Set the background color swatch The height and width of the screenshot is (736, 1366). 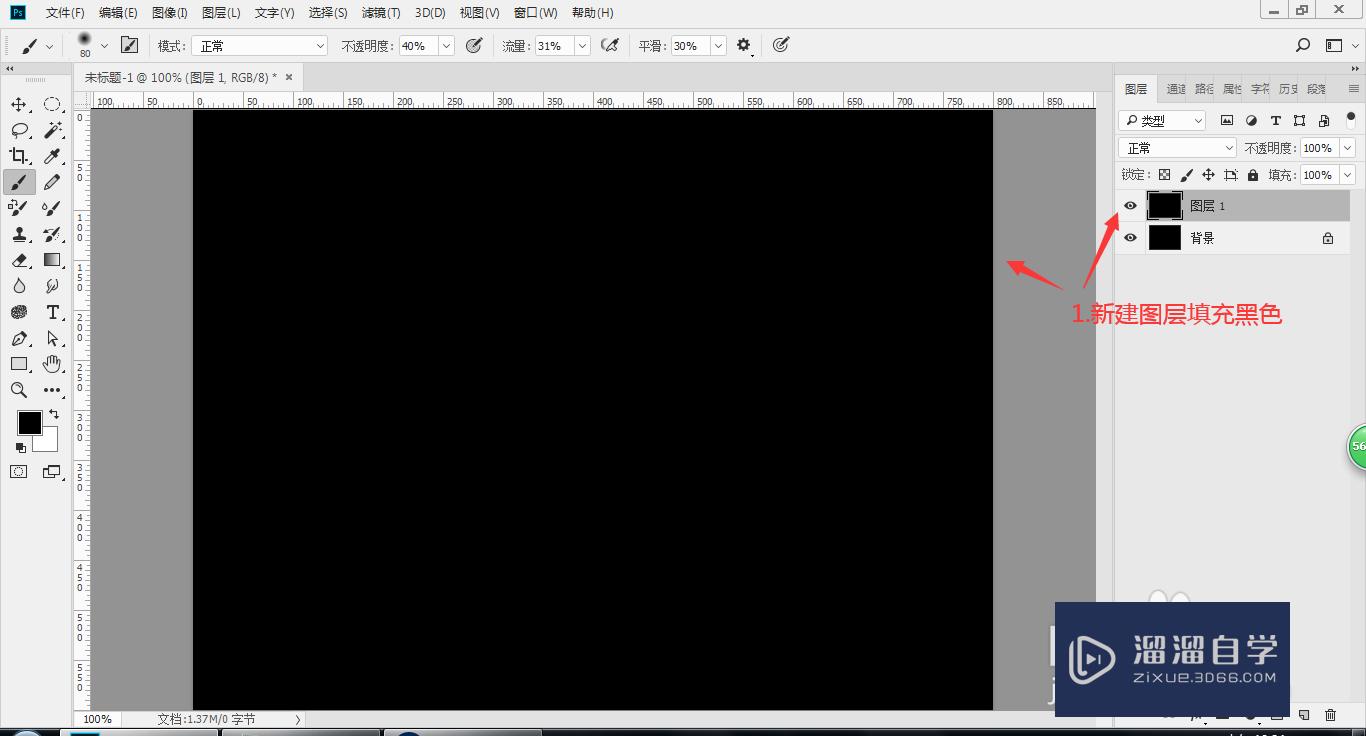click(x=48, y=441)
